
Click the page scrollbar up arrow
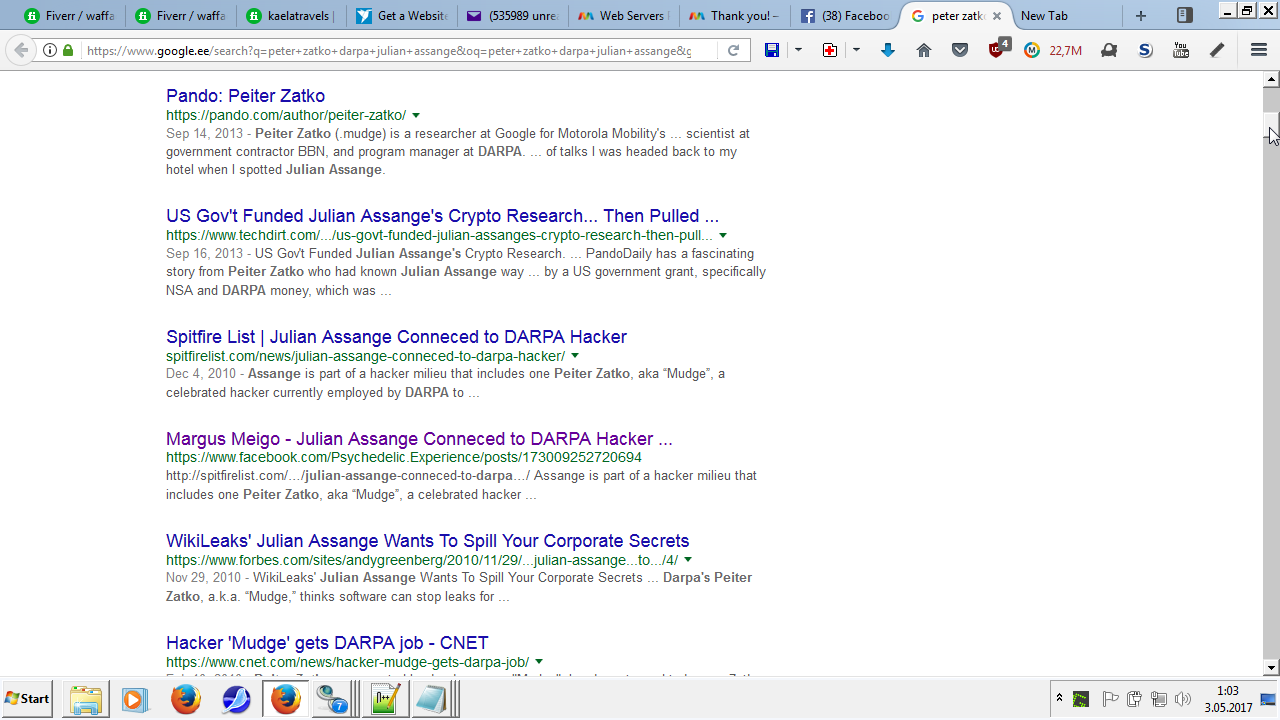click(1272, 79)
